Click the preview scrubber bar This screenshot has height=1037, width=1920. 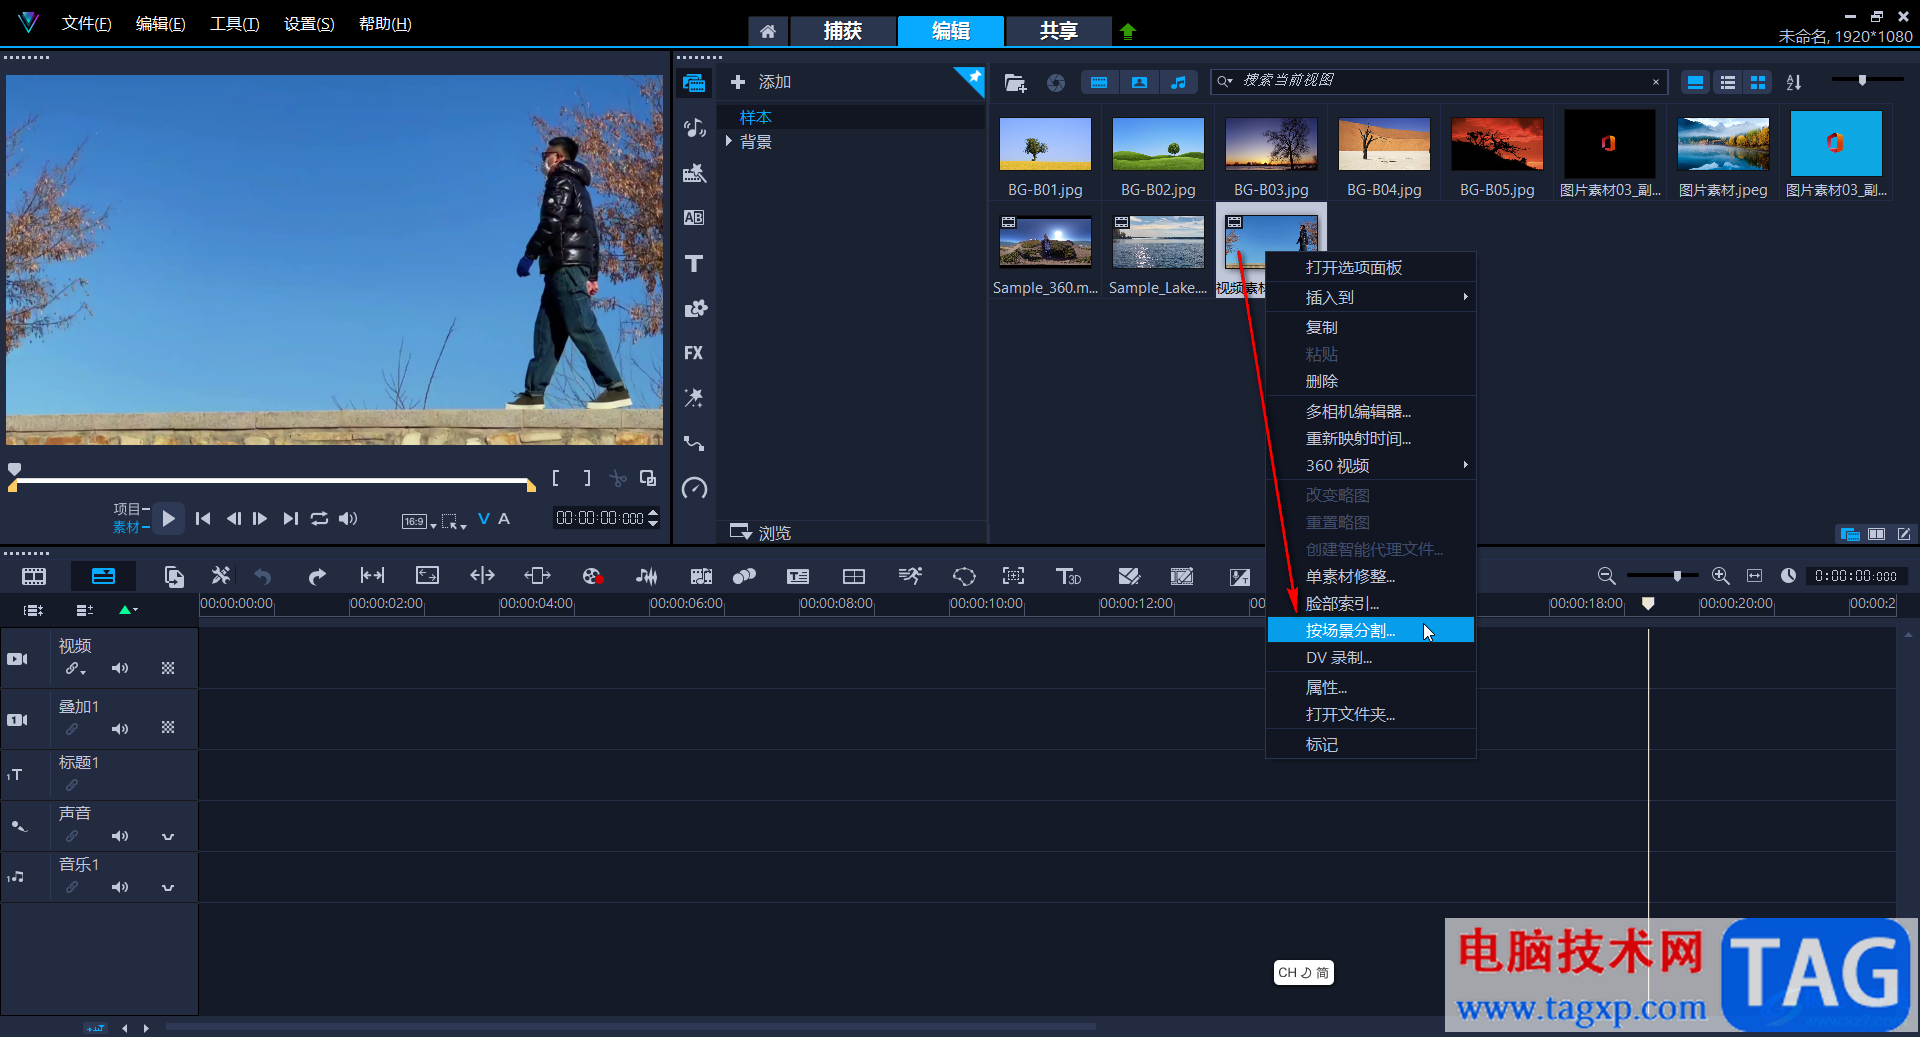(274, 481)
